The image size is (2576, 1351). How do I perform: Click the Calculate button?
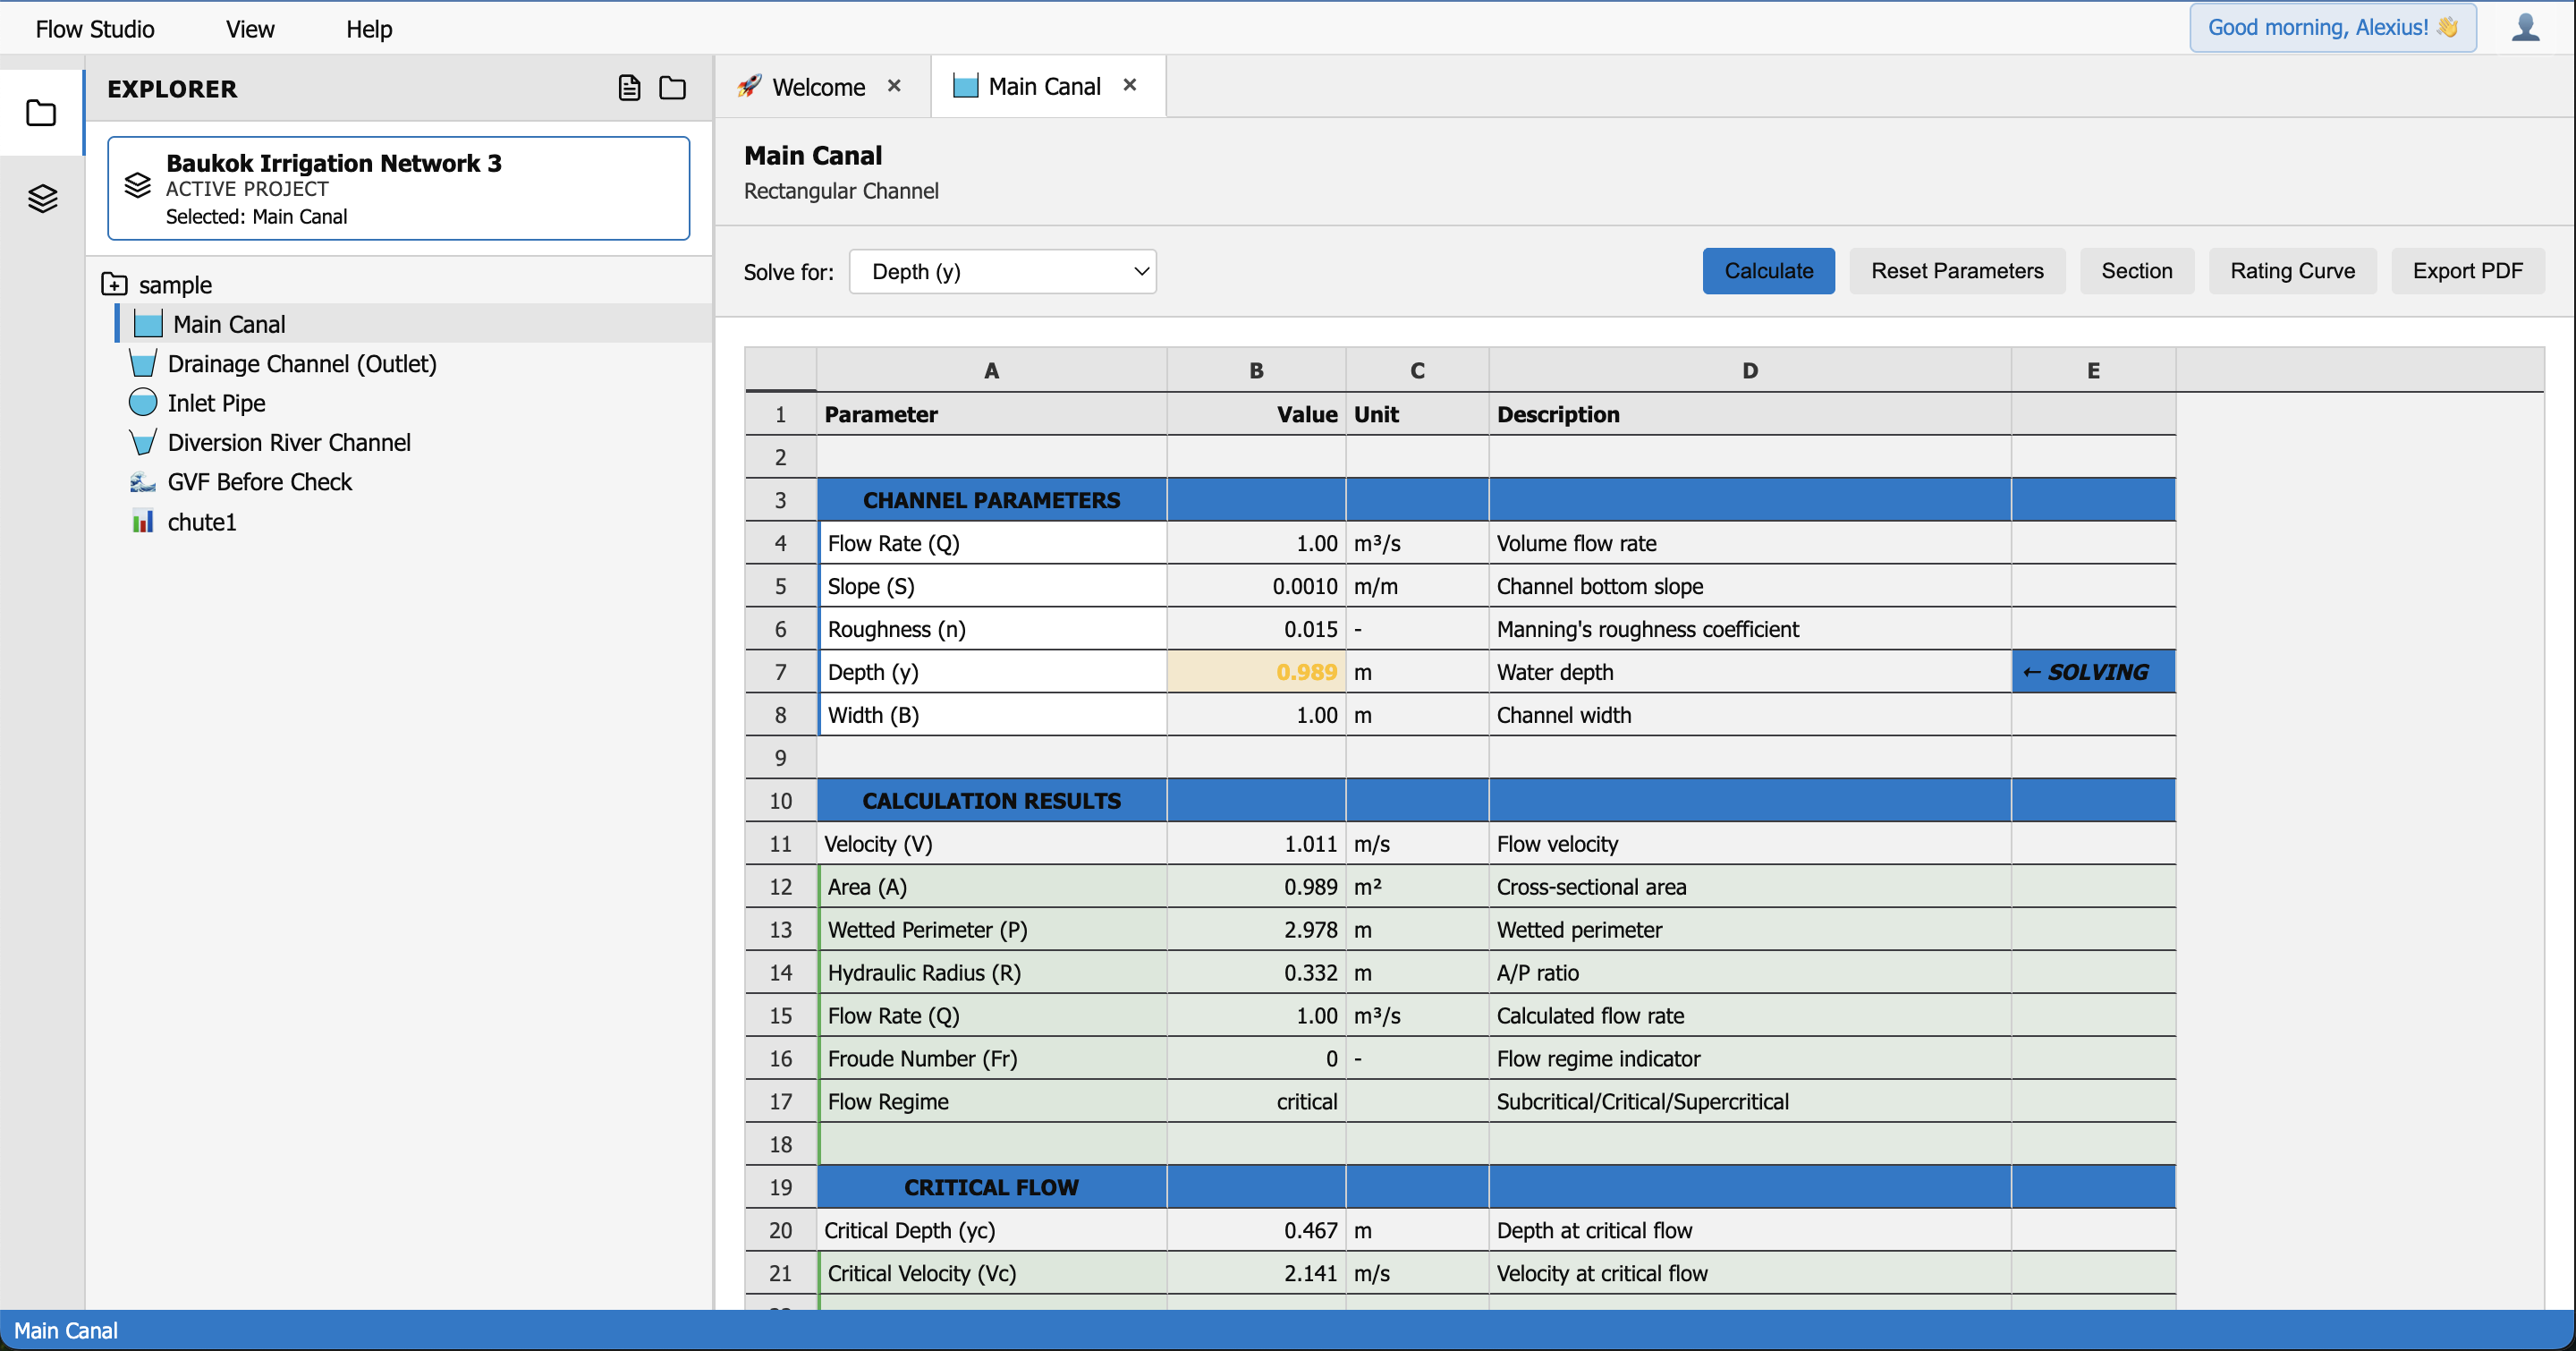[x=1768, y=271]
